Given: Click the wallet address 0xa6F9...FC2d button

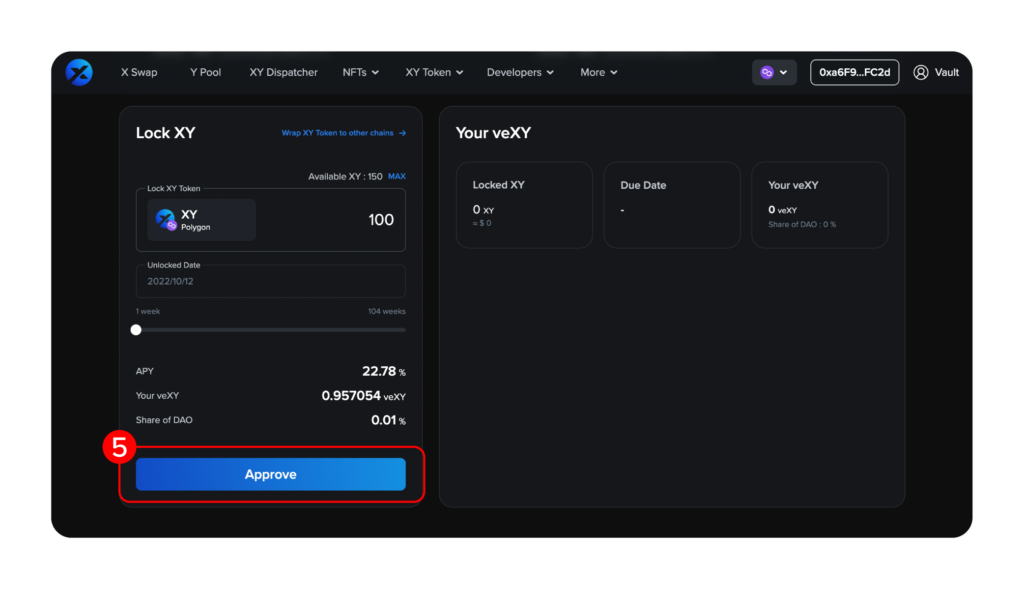Looking at the screenshot, I should pos(854,72).
